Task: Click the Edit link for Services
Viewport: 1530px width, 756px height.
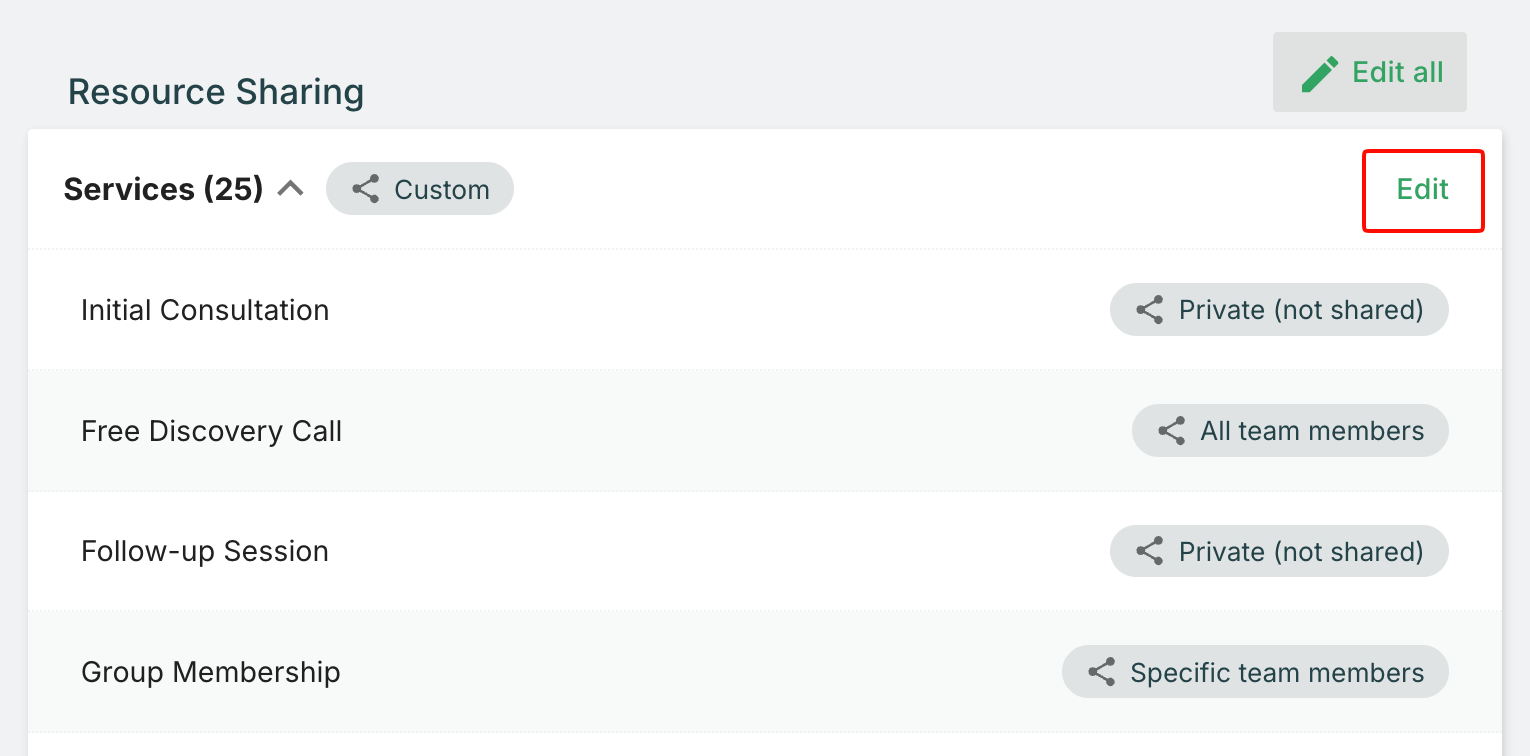Action: [x=1422, y=190]
